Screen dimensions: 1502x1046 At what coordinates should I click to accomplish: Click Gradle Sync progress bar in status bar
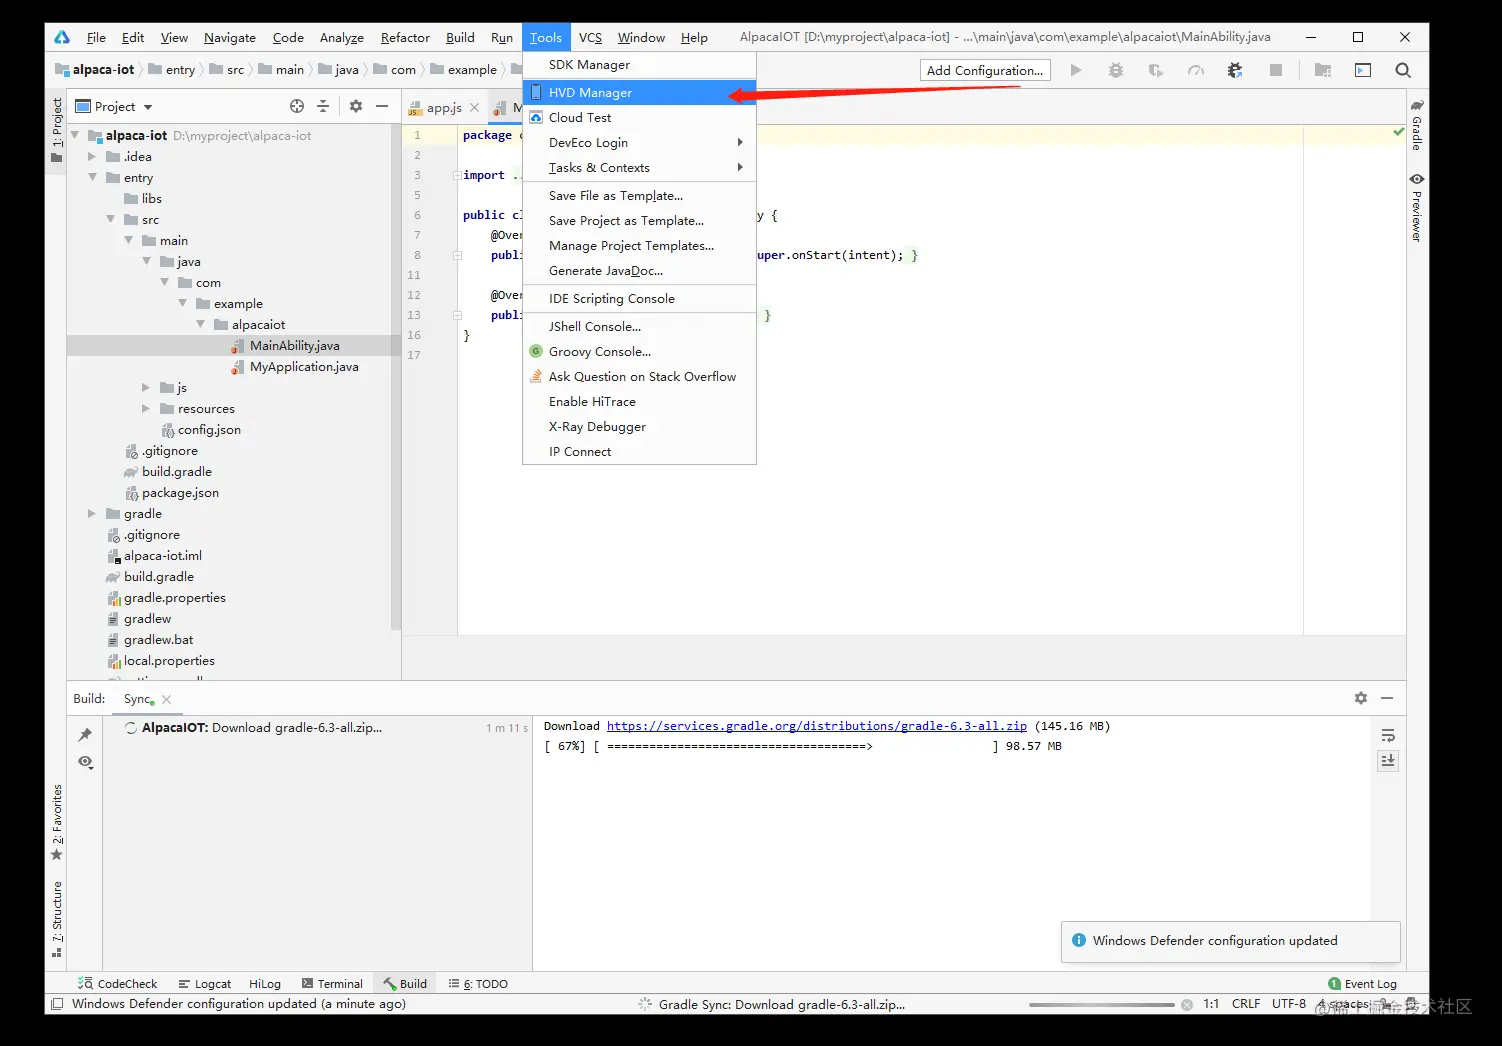(x=1101, y=1004)
